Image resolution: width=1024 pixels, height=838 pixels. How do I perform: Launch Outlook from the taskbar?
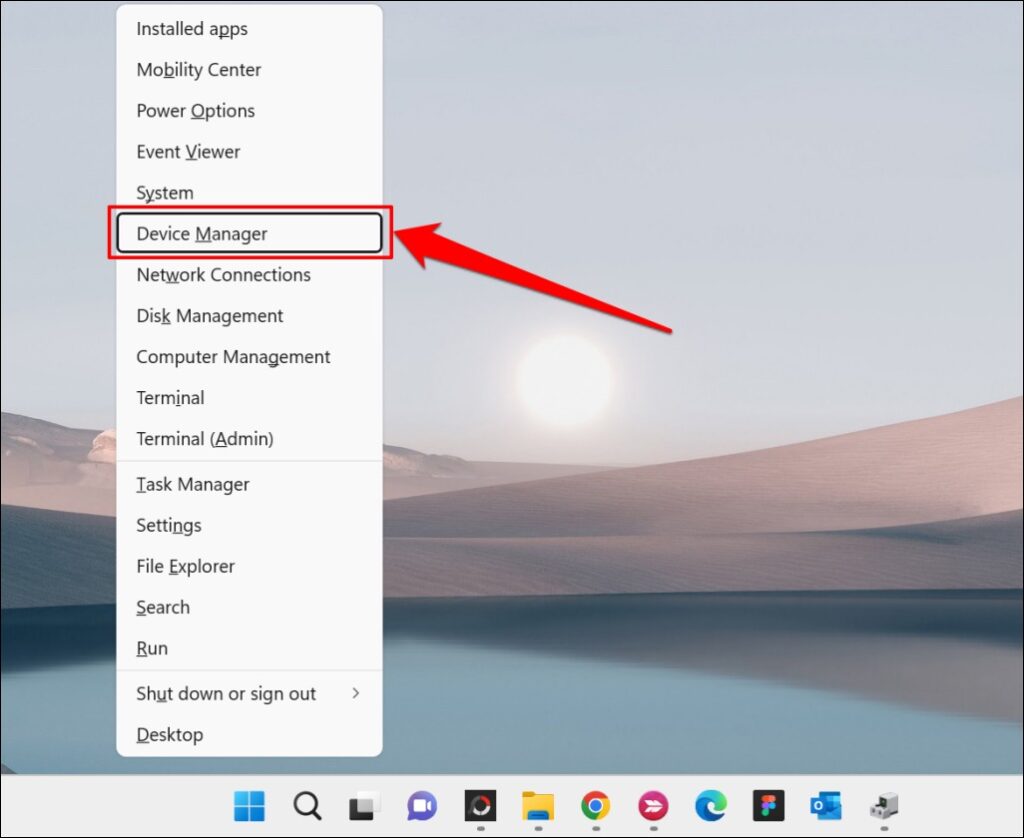pos(826,806)
